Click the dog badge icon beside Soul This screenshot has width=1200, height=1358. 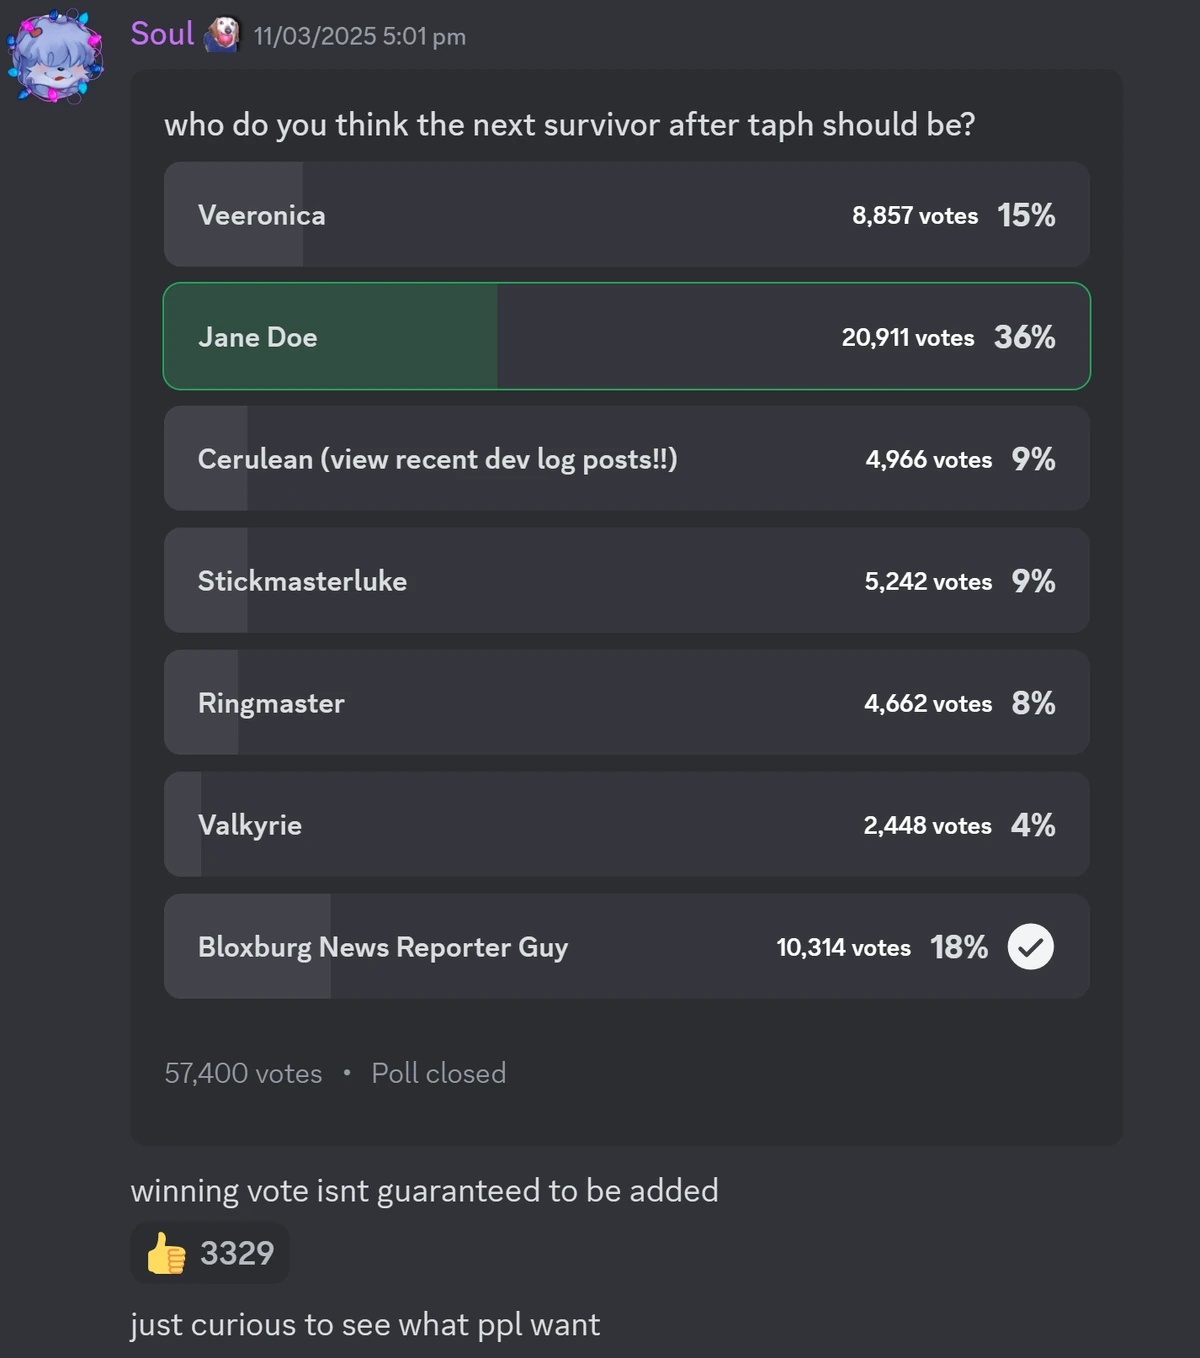pos(223,35)
